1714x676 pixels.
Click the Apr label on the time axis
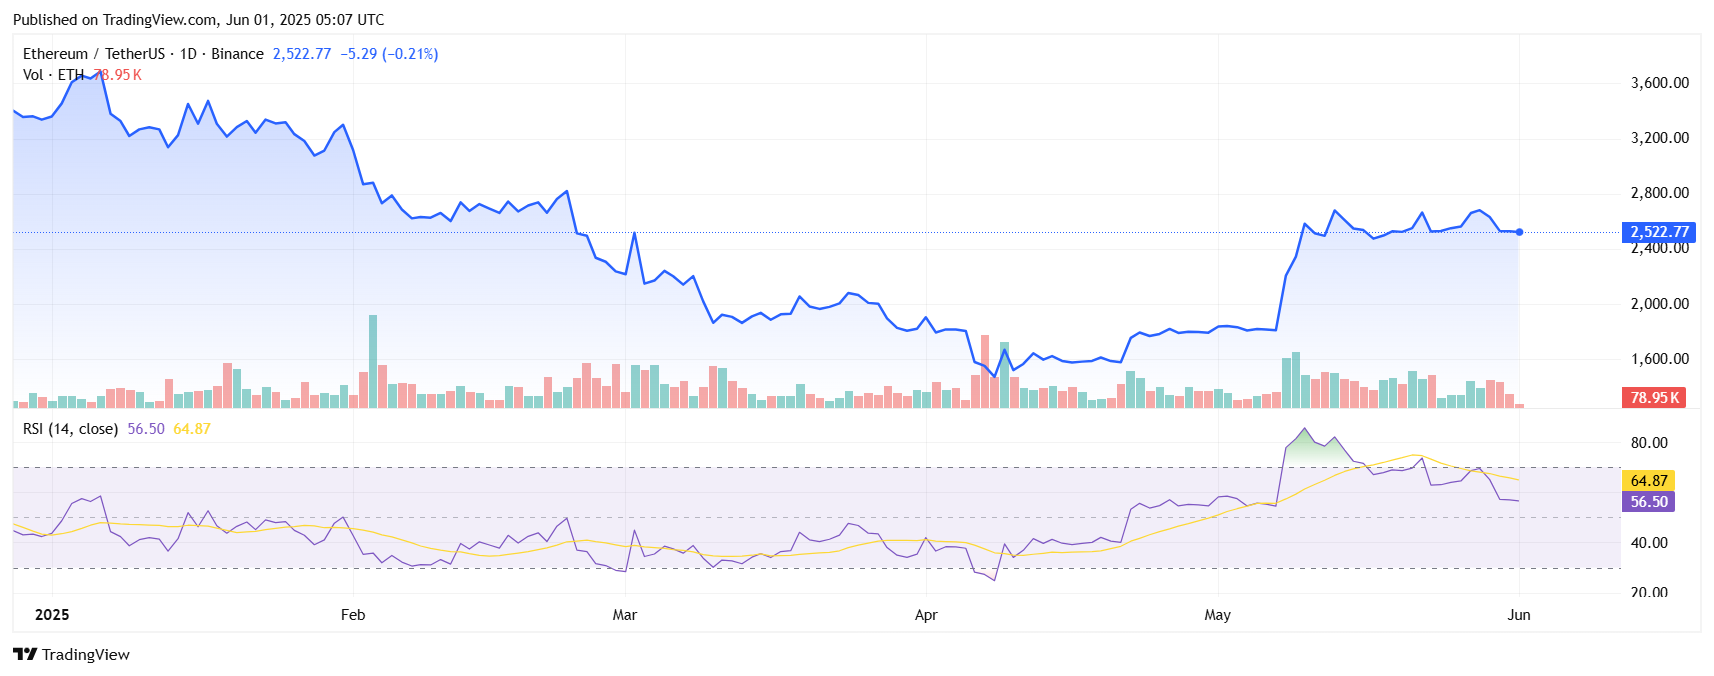[x=926, y=615]
